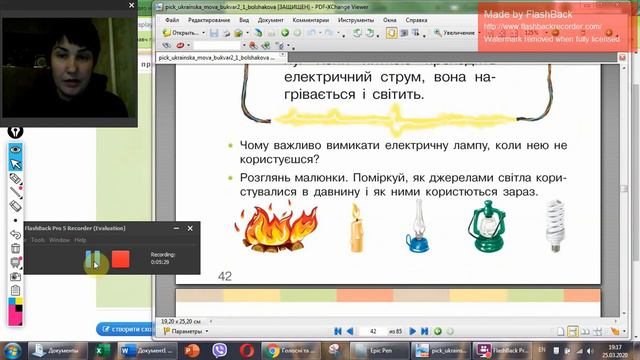Image resolution: width=640 pixels, height=360 pixels.
Task: Open Window menu in FlashBack recorder
Action: pos(60,240)
